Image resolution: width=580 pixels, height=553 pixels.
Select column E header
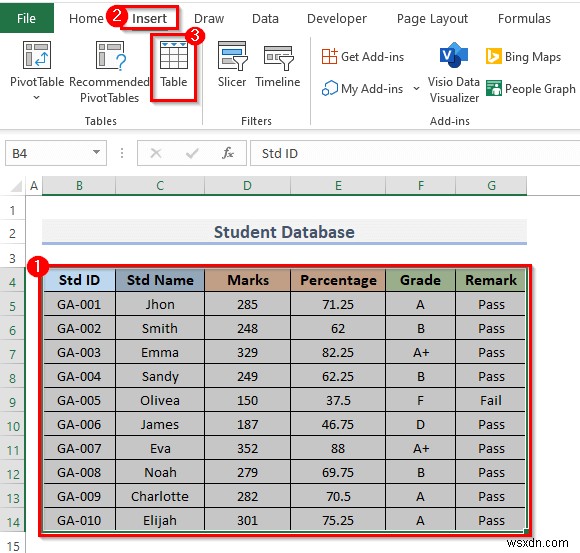click(338, 185)
